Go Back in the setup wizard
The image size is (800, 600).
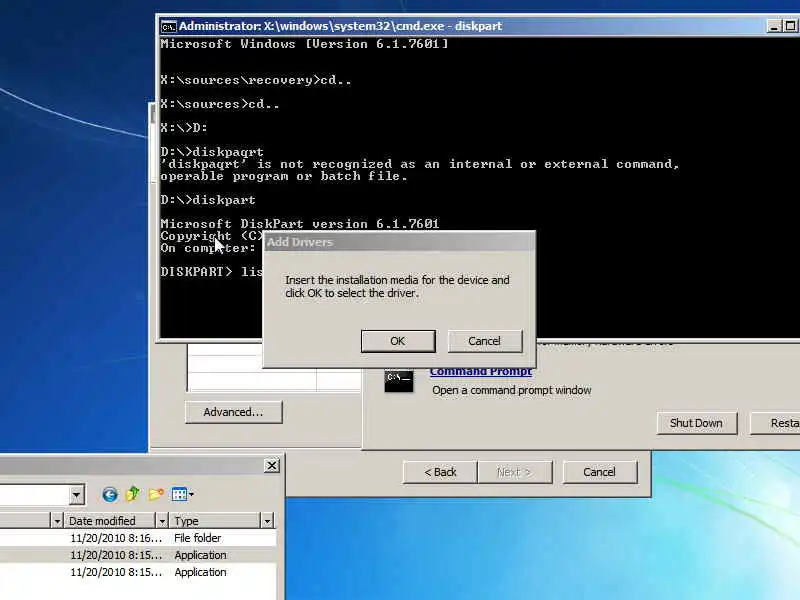pos(440,472)
